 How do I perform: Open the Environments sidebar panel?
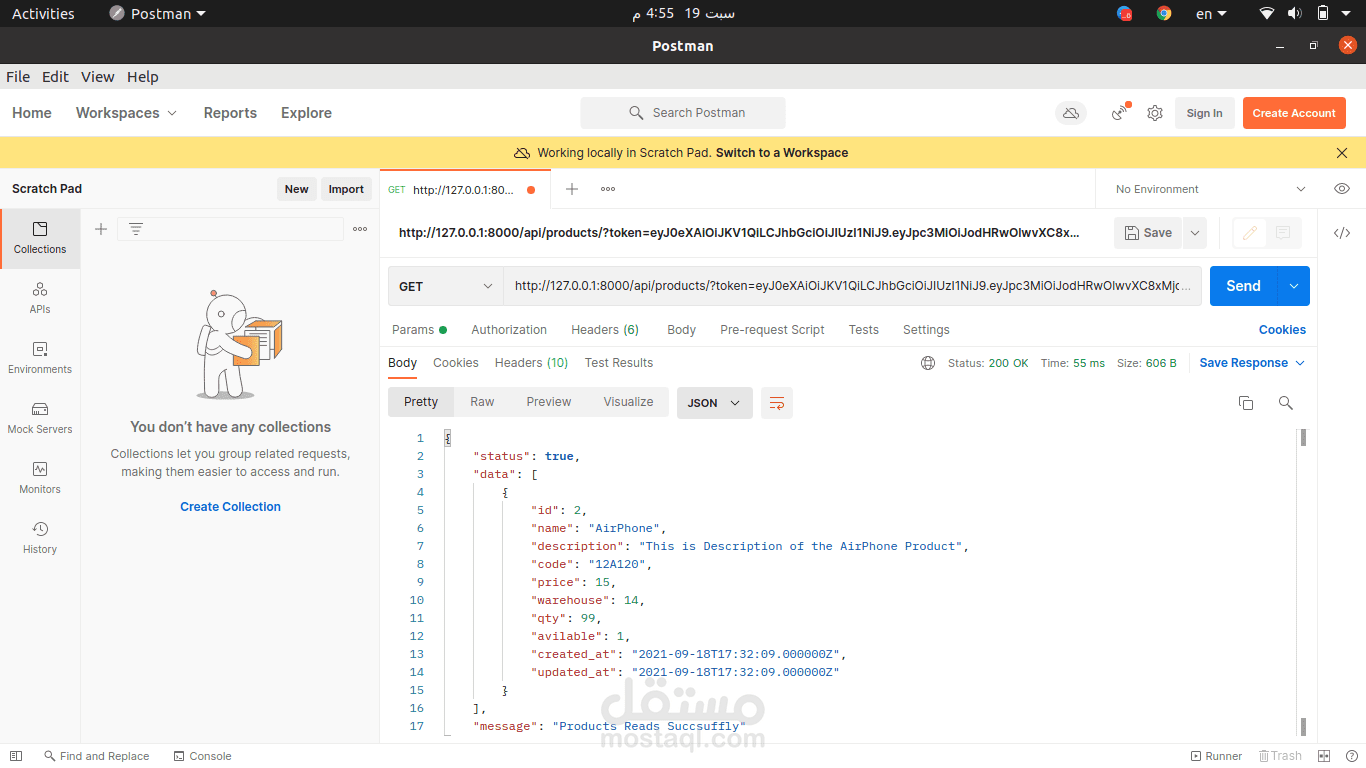[x=40, y=358]
